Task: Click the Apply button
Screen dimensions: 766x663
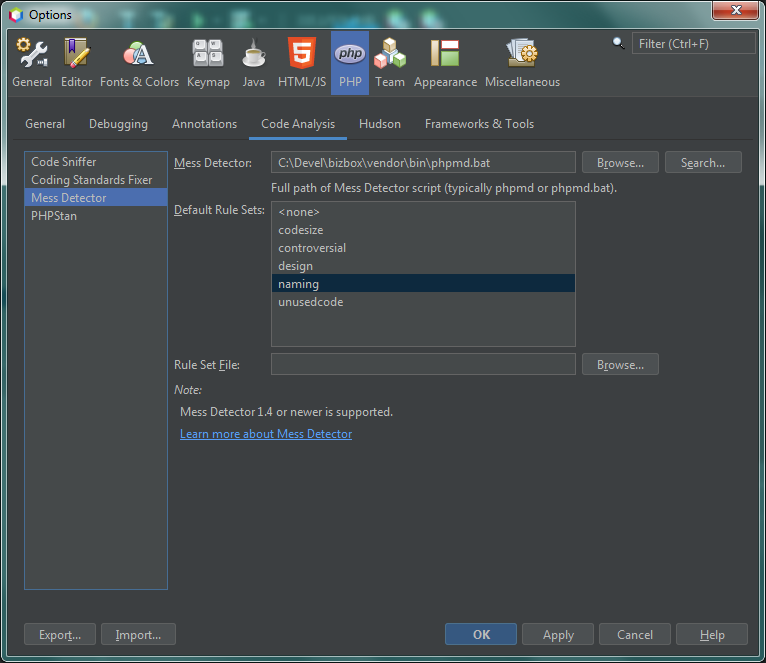Action: [x=558, y=634]
